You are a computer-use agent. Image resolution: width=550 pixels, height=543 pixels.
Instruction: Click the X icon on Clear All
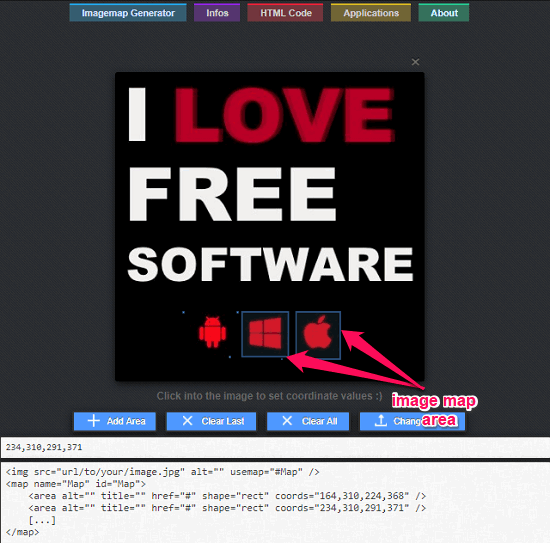tap(287, 421)
